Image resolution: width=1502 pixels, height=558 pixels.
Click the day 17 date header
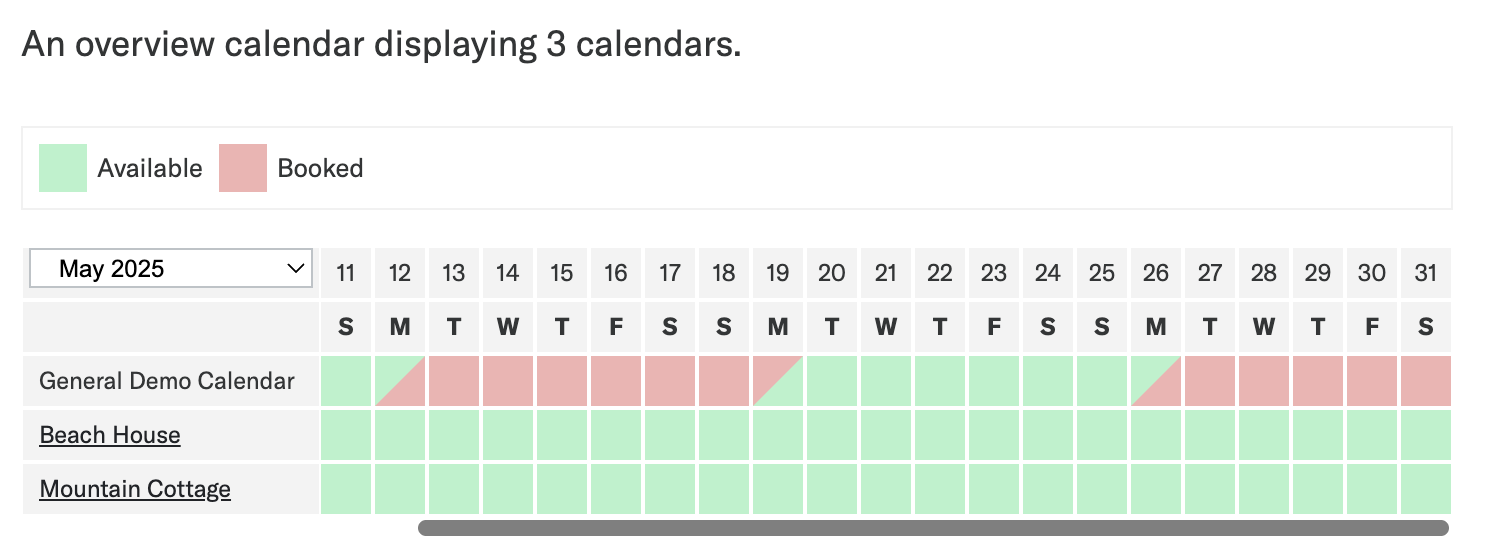click(670, 273)
